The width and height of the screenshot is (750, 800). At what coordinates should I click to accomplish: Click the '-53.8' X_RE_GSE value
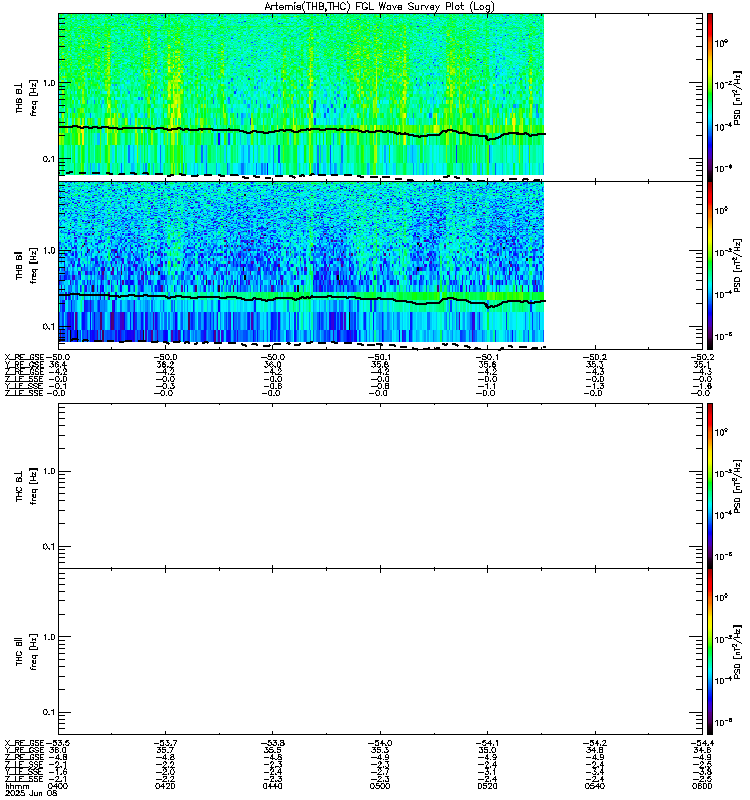tap(272, 743)
